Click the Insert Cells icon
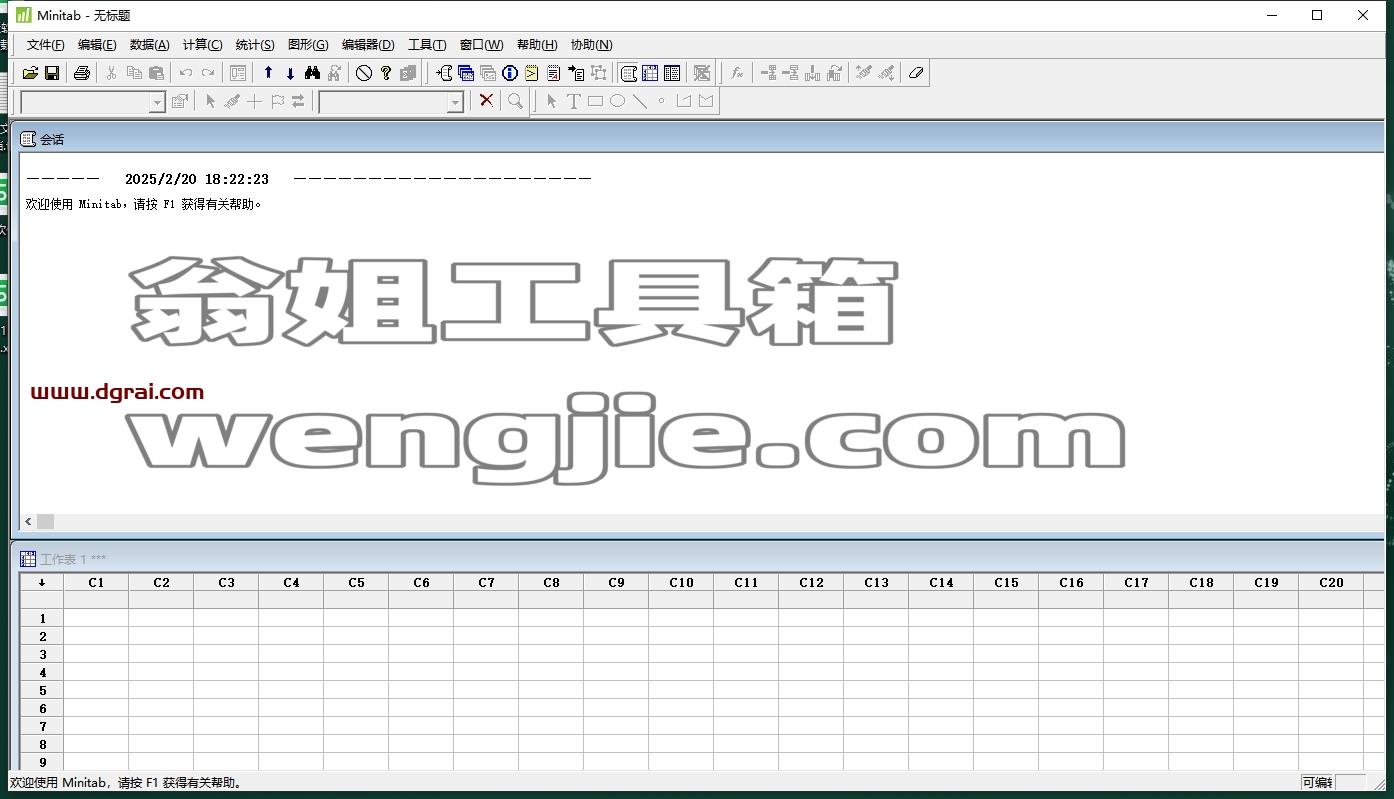This screenshot has width=1394, height=799. pos(768,73)
